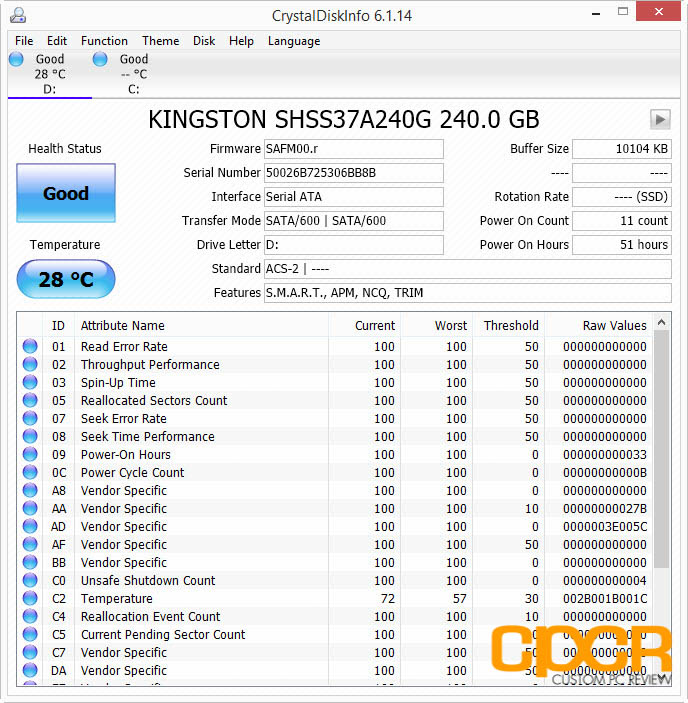Click the status orb for attribute DA
The width and height of the screenshot is (688, 703).
30,670
